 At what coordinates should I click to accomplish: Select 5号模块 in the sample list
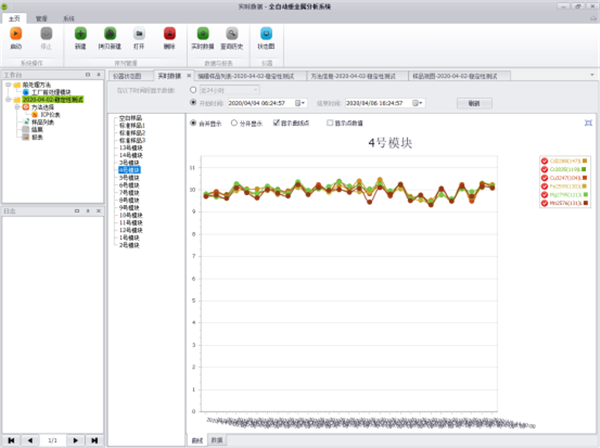pos(127,178)
